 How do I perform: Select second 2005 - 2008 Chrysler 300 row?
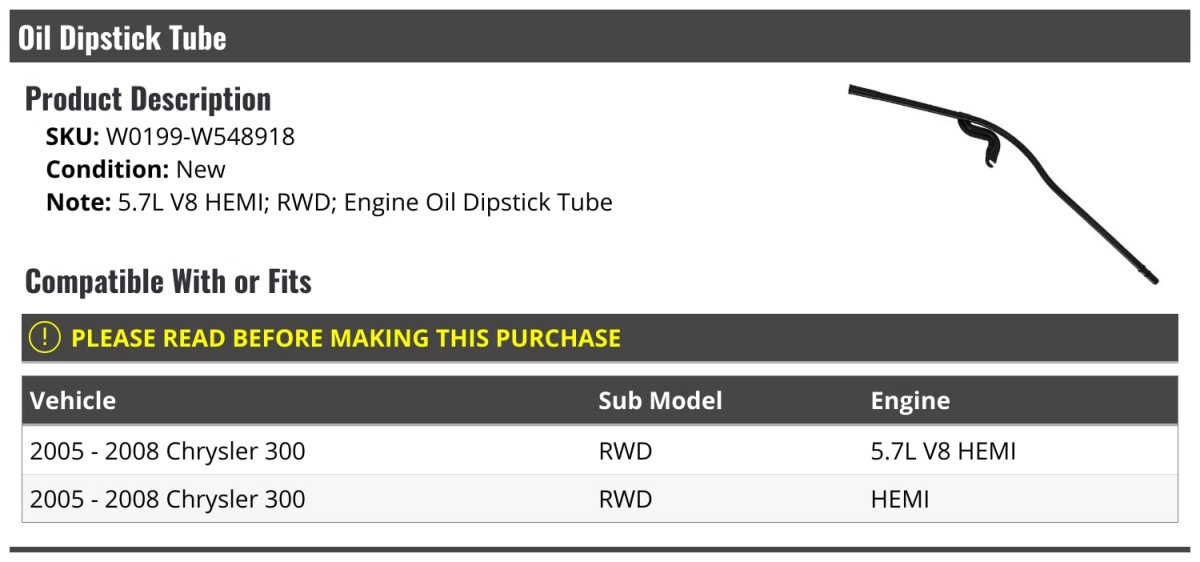click(x=600, y=499)
